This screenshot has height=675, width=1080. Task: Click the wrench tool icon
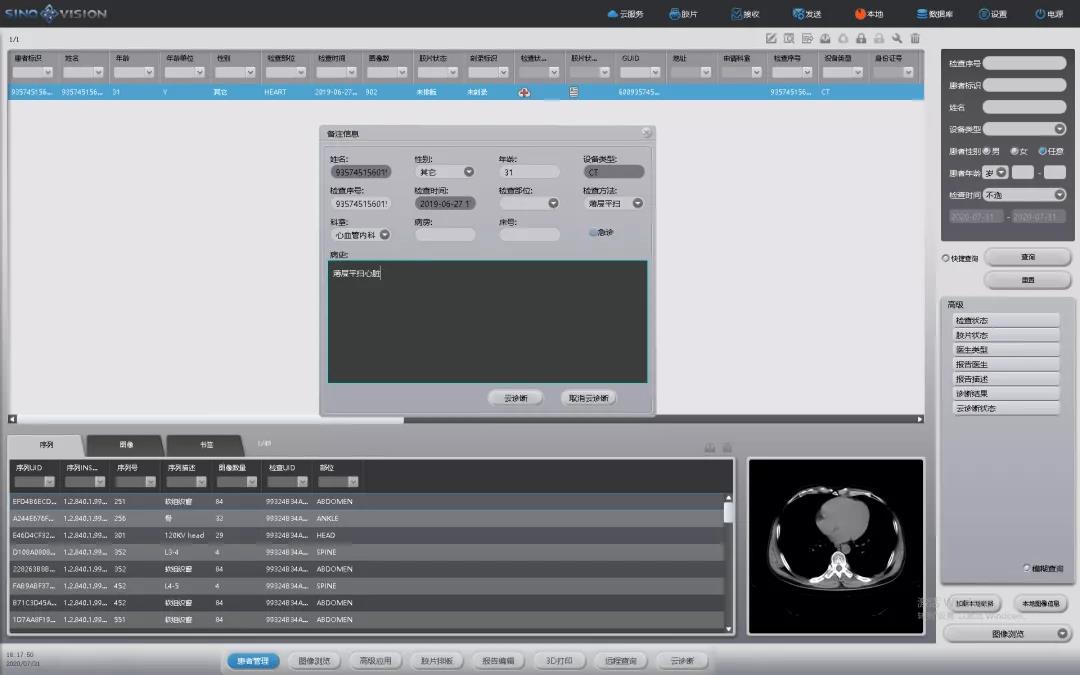tap(897, 39)
